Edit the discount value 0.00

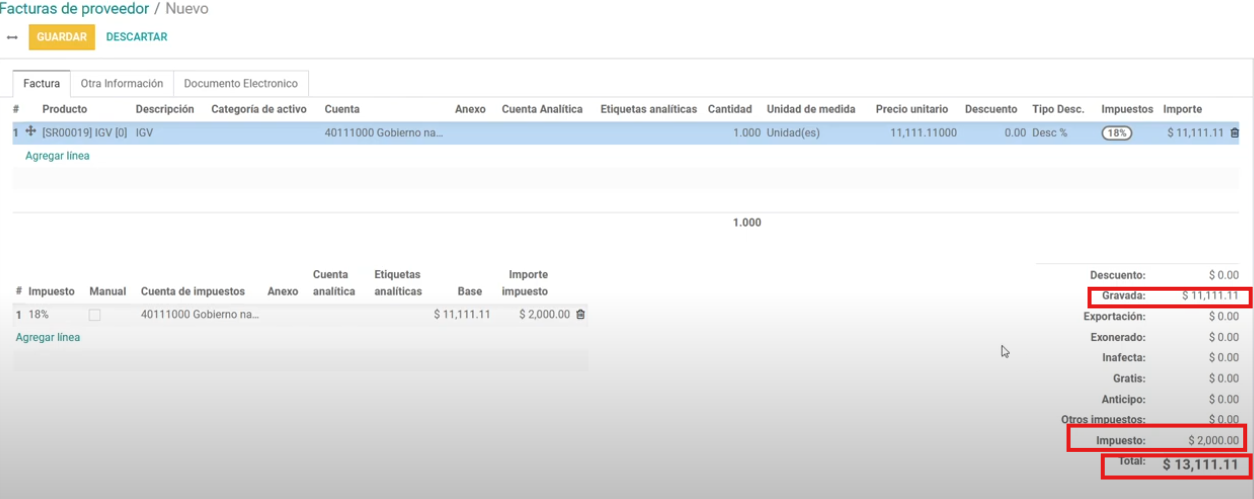point(1013,132)
